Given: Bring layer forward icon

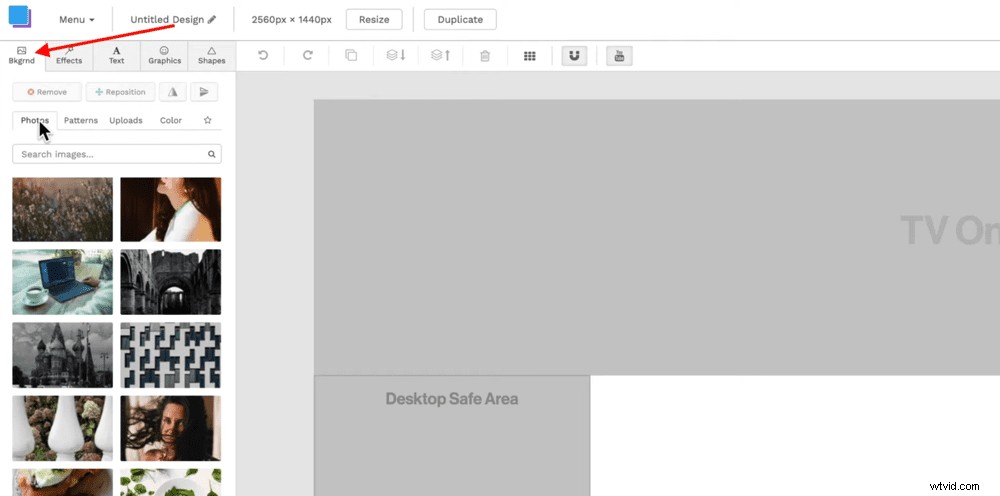Looking at the screenshot, I should (x=441, y=55).
